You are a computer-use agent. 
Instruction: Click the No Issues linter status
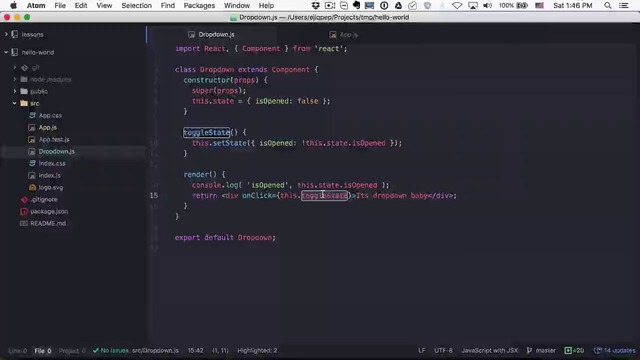pyautogui.click(x=111, y=351)
